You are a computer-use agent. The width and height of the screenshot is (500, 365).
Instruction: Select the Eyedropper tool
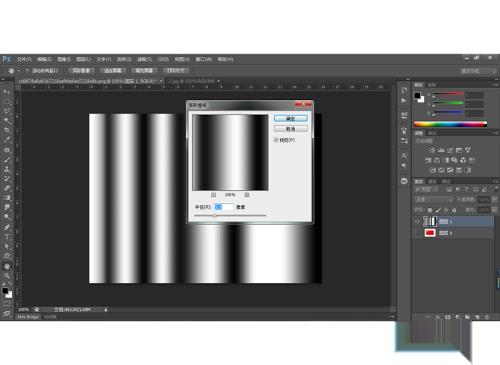(7, 140)
